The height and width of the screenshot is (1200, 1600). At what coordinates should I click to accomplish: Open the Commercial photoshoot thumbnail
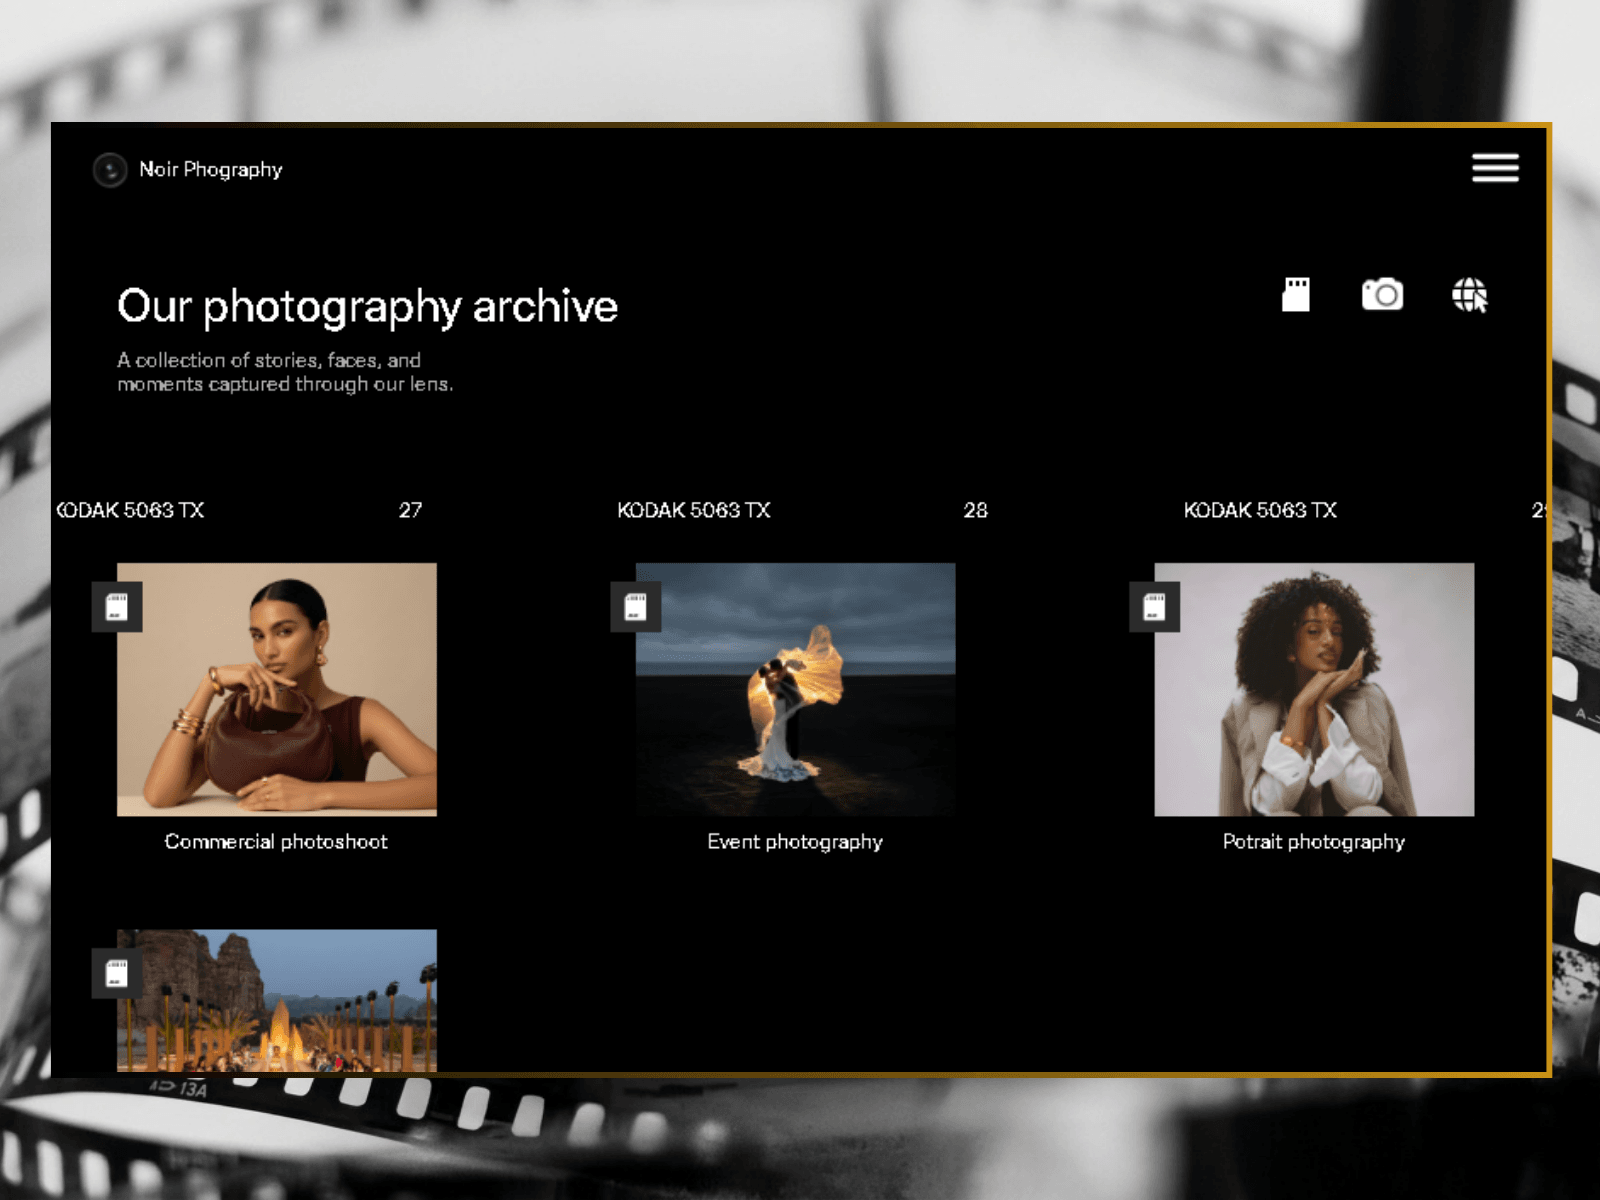pos(277,690)
